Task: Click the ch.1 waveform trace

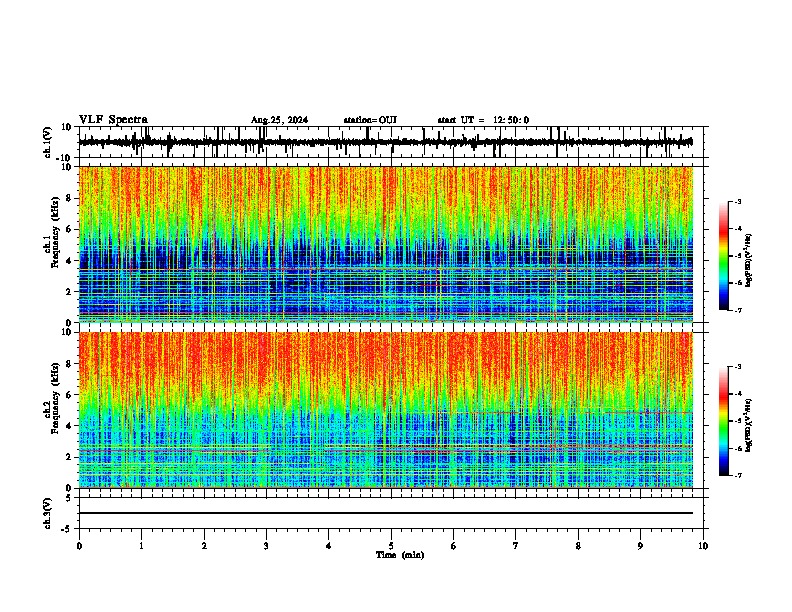Action: (385, 142)
